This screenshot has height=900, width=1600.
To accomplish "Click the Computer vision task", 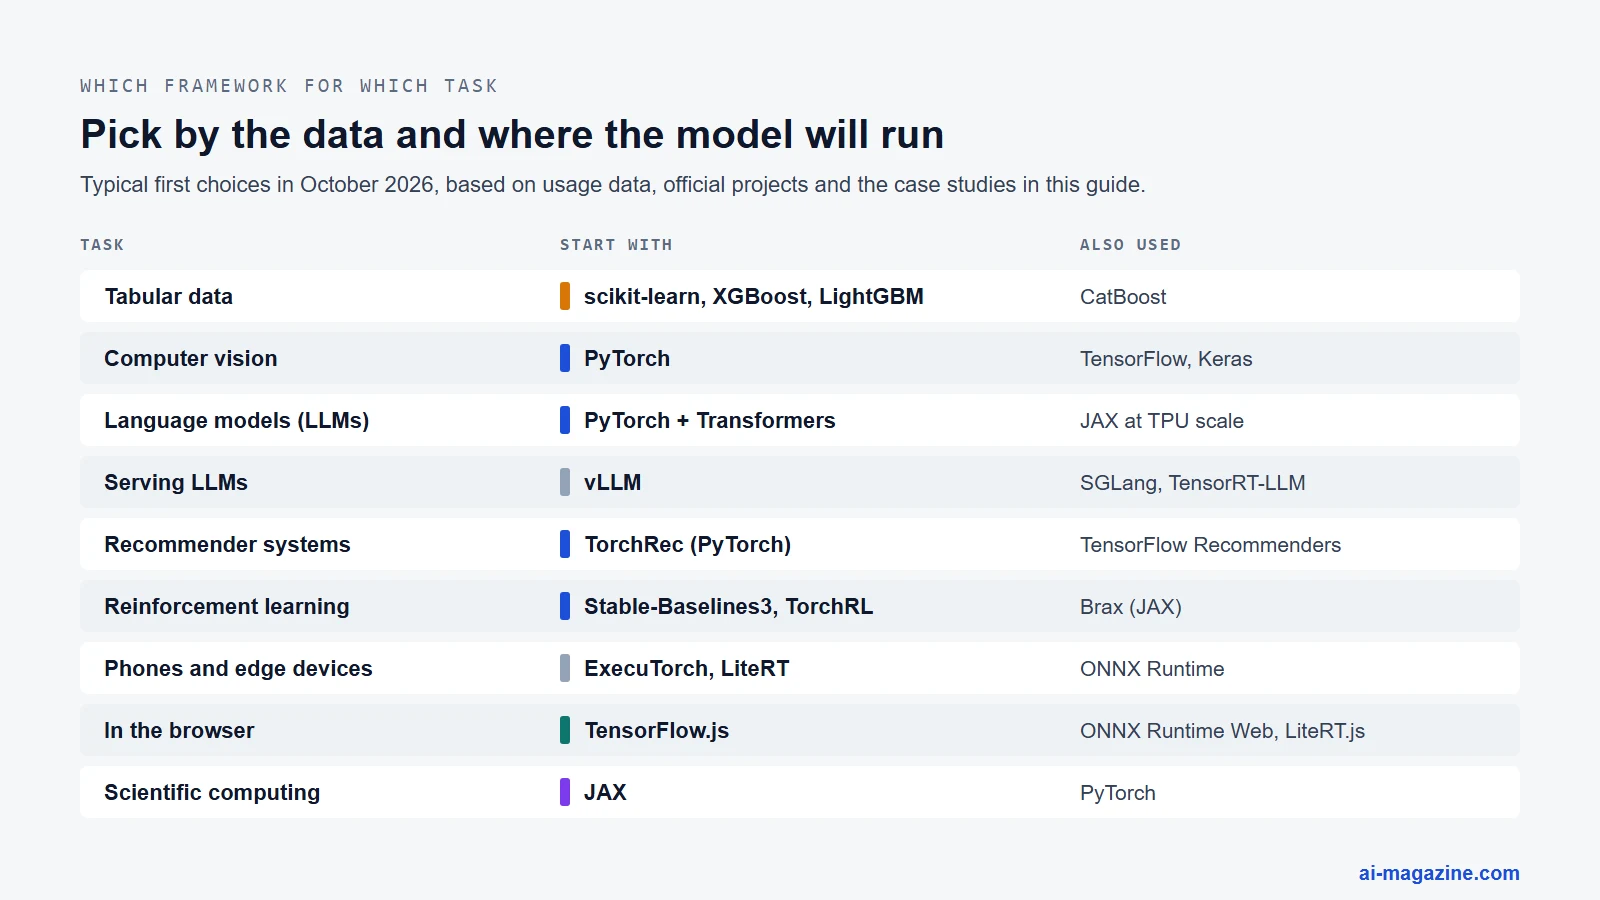I will 191,358.
